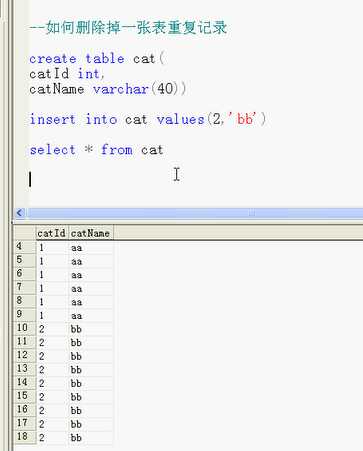Screen dimensions: 363x451
Task: Select result row header 8
Action: (x=24, y=301)
